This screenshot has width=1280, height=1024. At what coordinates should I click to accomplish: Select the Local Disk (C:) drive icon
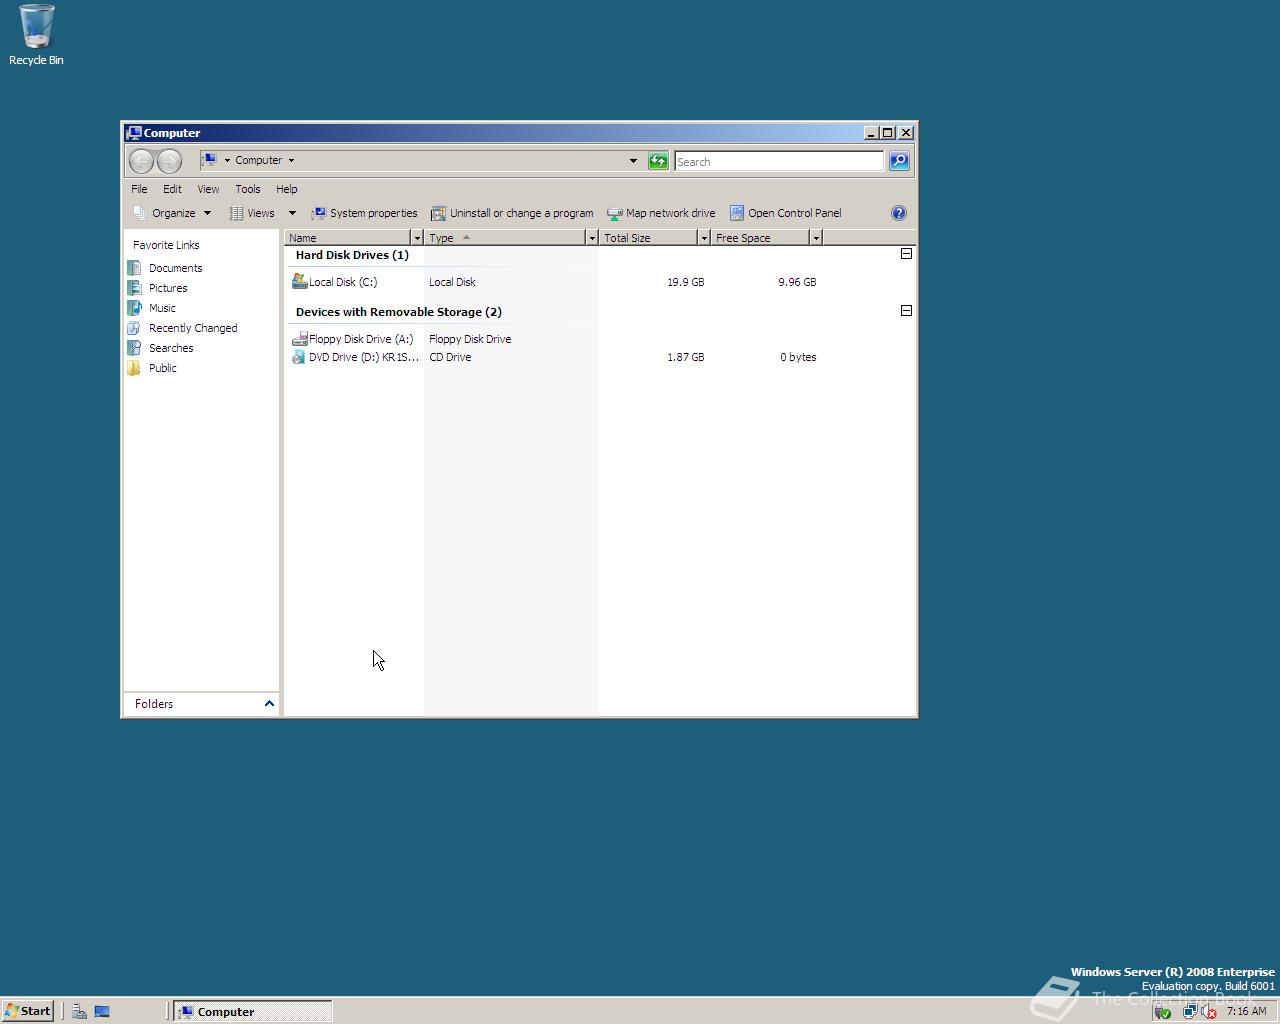[299, 282]
